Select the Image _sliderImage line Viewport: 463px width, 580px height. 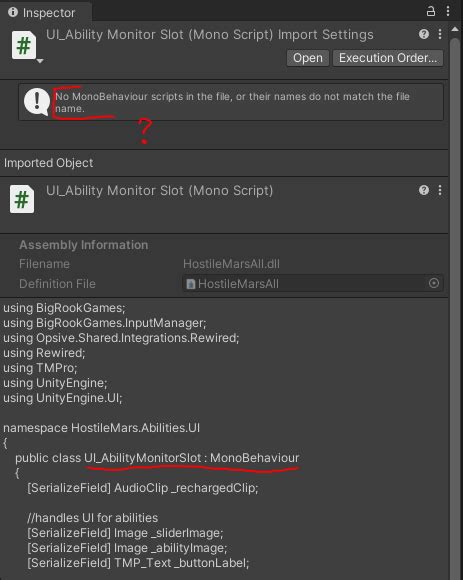[x=125, y=533]
